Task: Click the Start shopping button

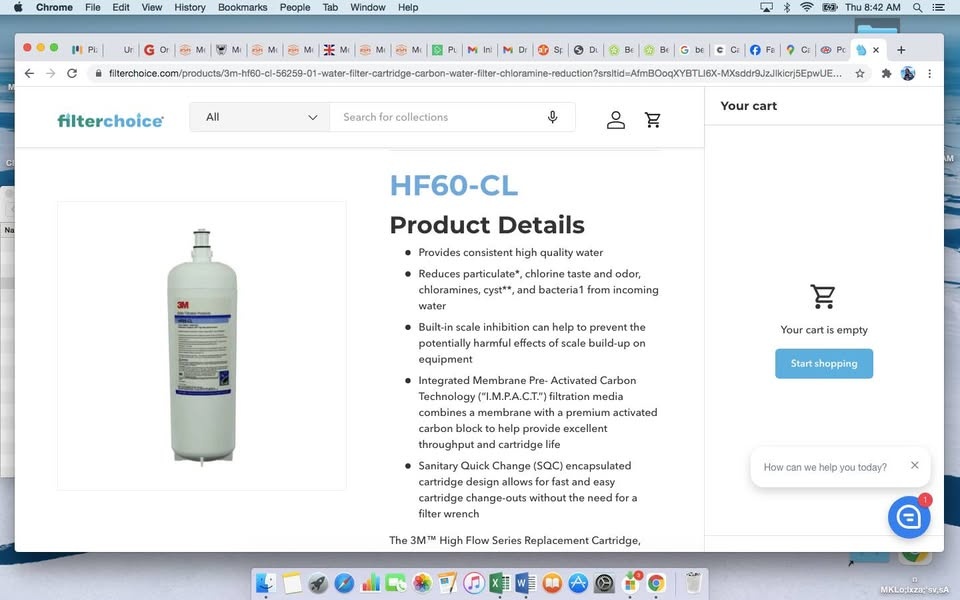Action: coord(824,364)
